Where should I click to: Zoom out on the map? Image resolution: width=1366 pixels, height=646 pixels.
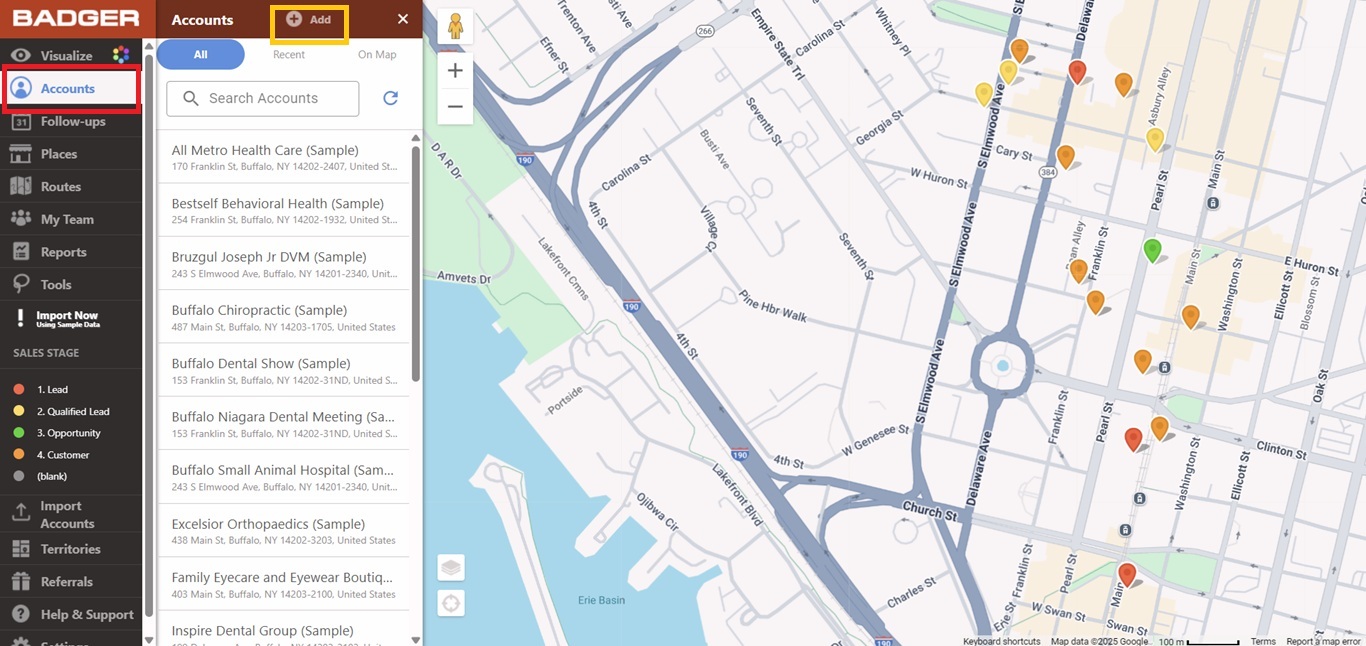point(455,106)
